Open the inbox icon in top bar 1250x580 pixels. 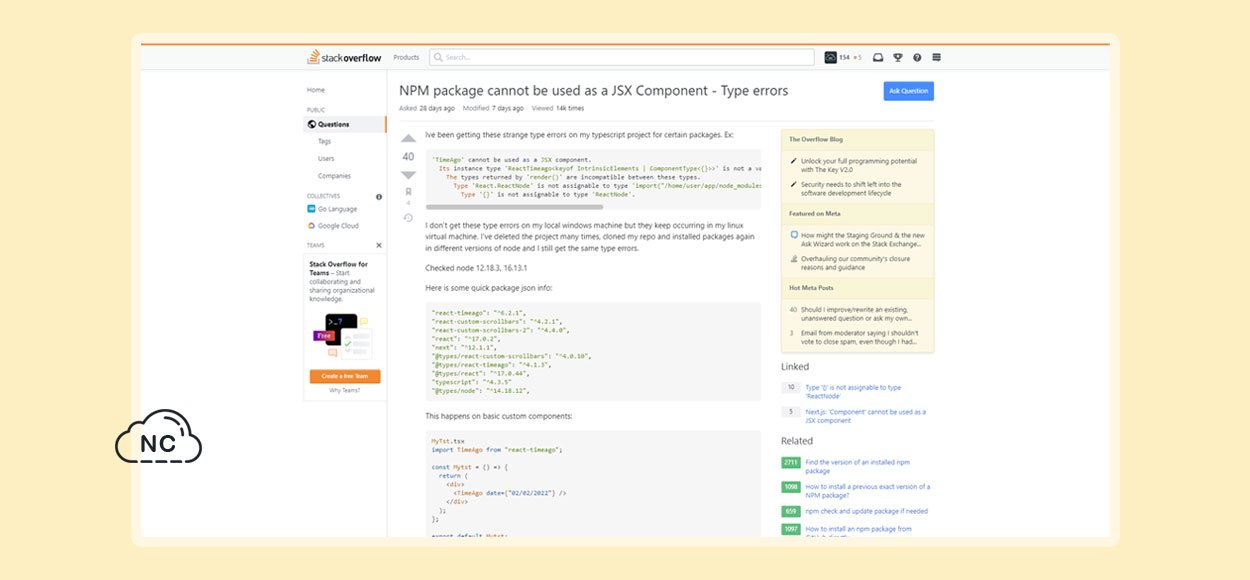[x=878, y=58]
